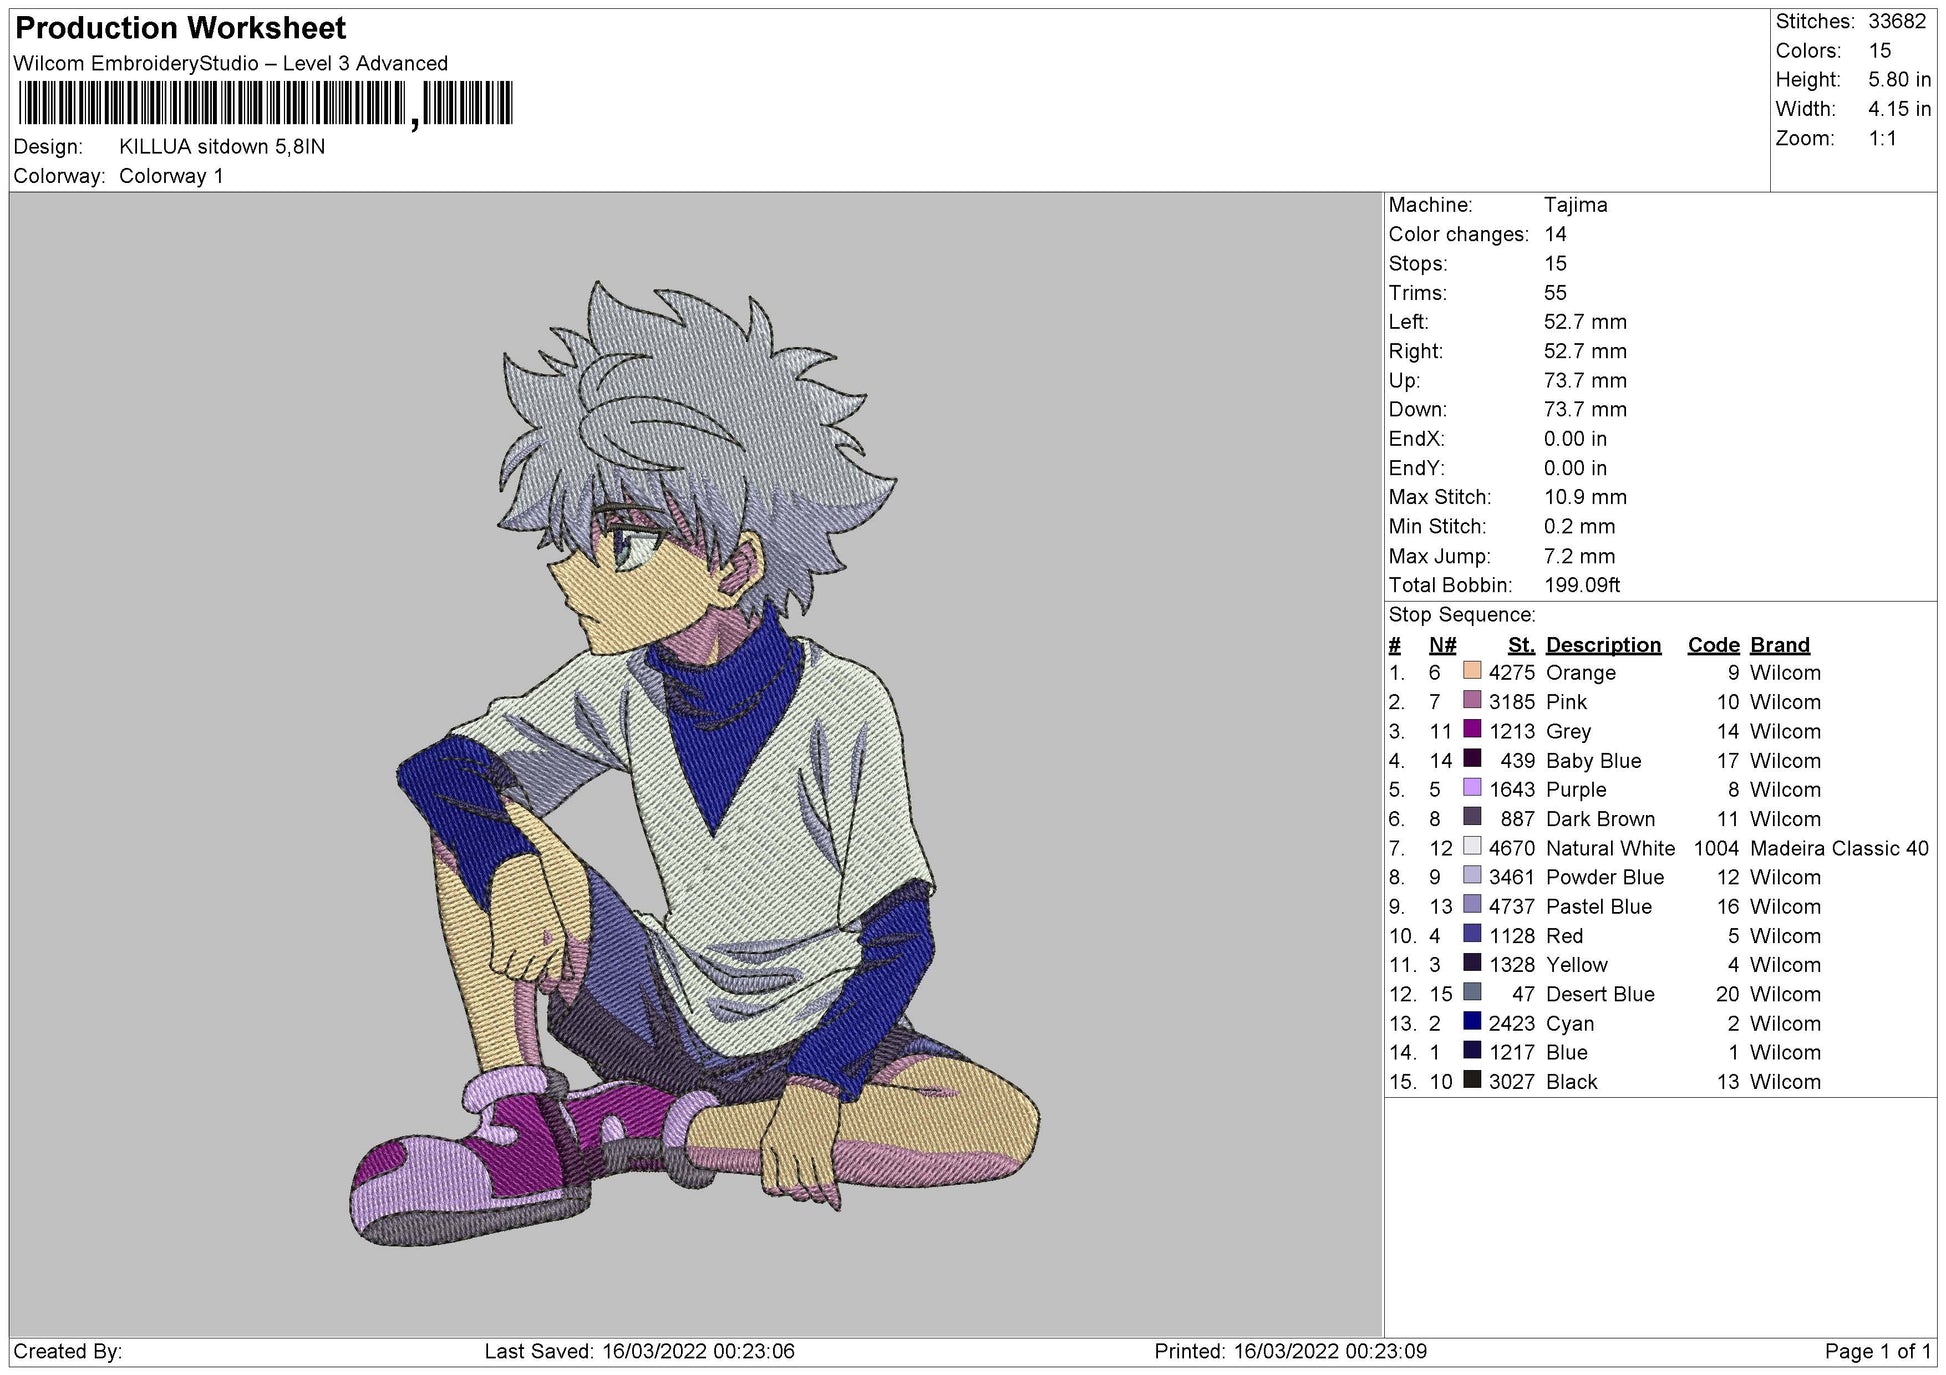Click the EndX value '0.00 in'
Screen dimensions: 1946x1375
[x=1575, y=439]
